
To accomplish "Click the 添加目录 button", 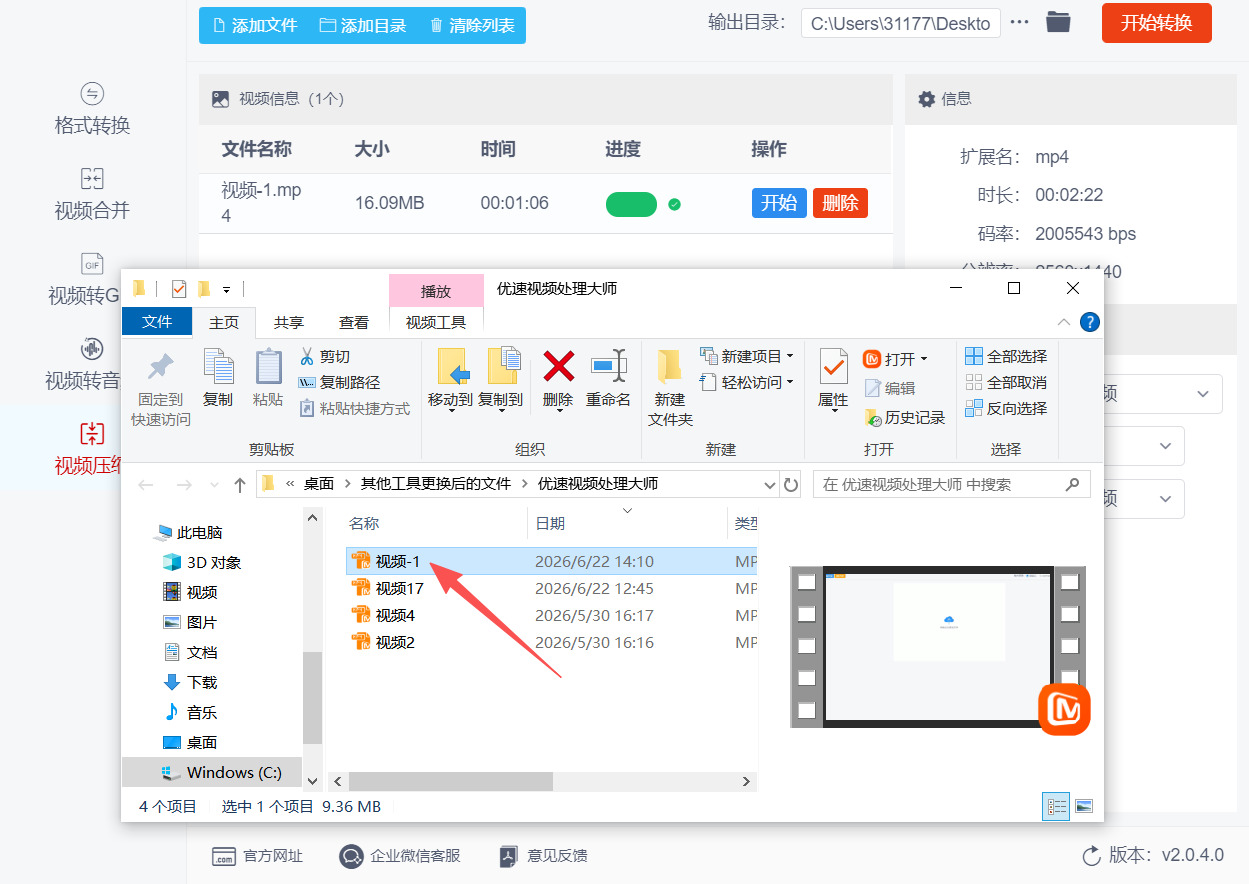I will (363, 25).
